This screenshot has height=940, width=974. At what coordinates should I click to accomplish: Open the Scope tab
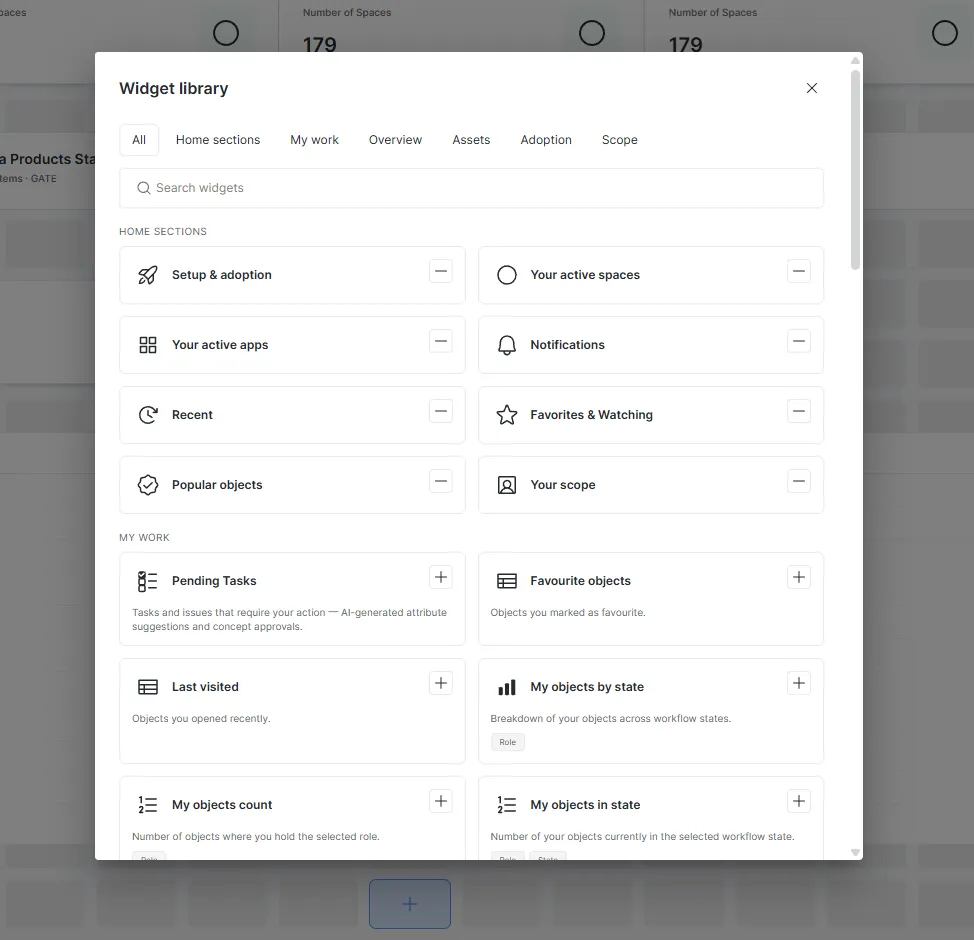click(x=619, y=140)
